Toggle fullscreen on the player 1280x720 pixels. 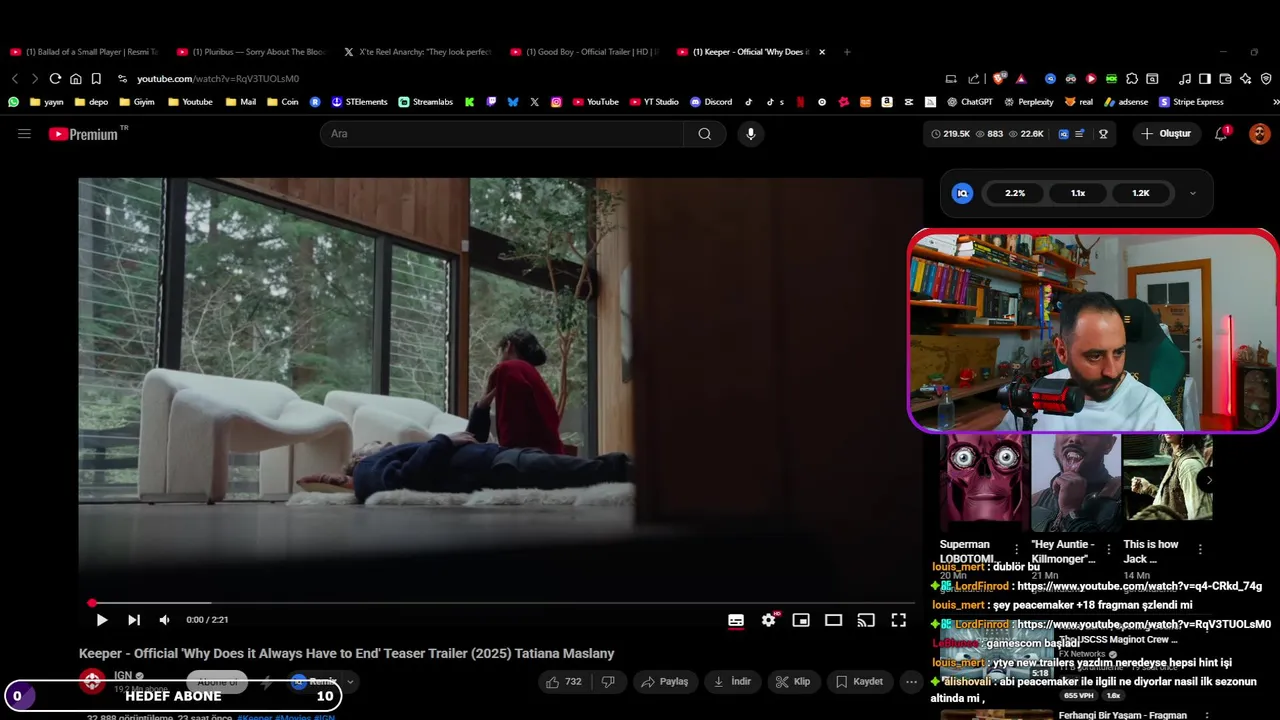[899, 620]
